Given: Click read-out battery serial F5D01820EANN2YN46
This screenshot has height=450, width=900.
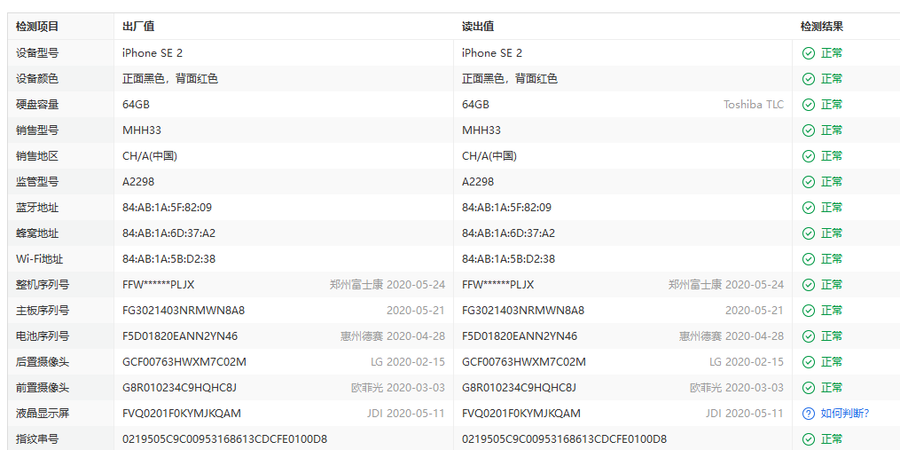Looking at the screenshot, I should click(520, 336).
